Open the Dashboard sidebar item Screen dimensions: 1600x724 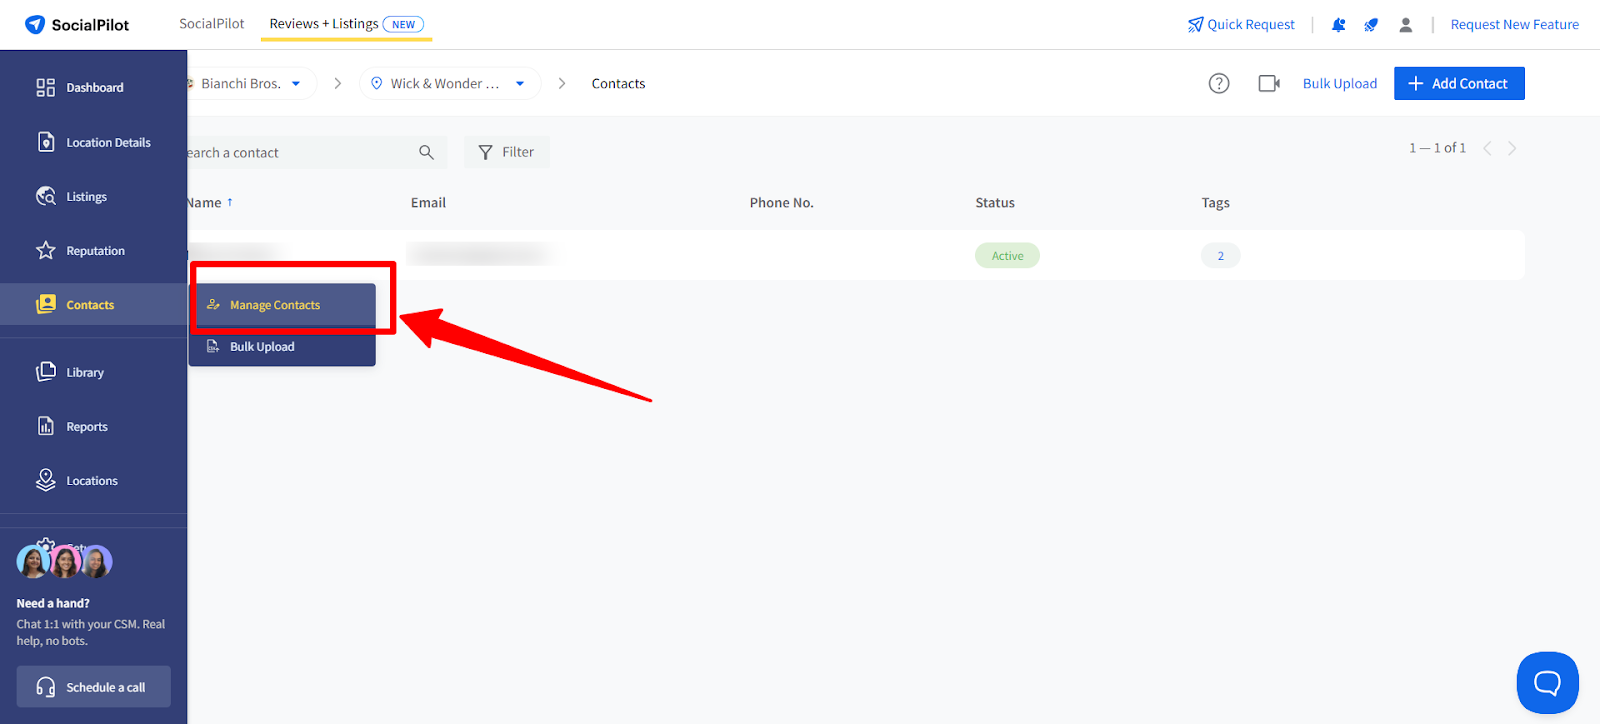tap(93, 88)
